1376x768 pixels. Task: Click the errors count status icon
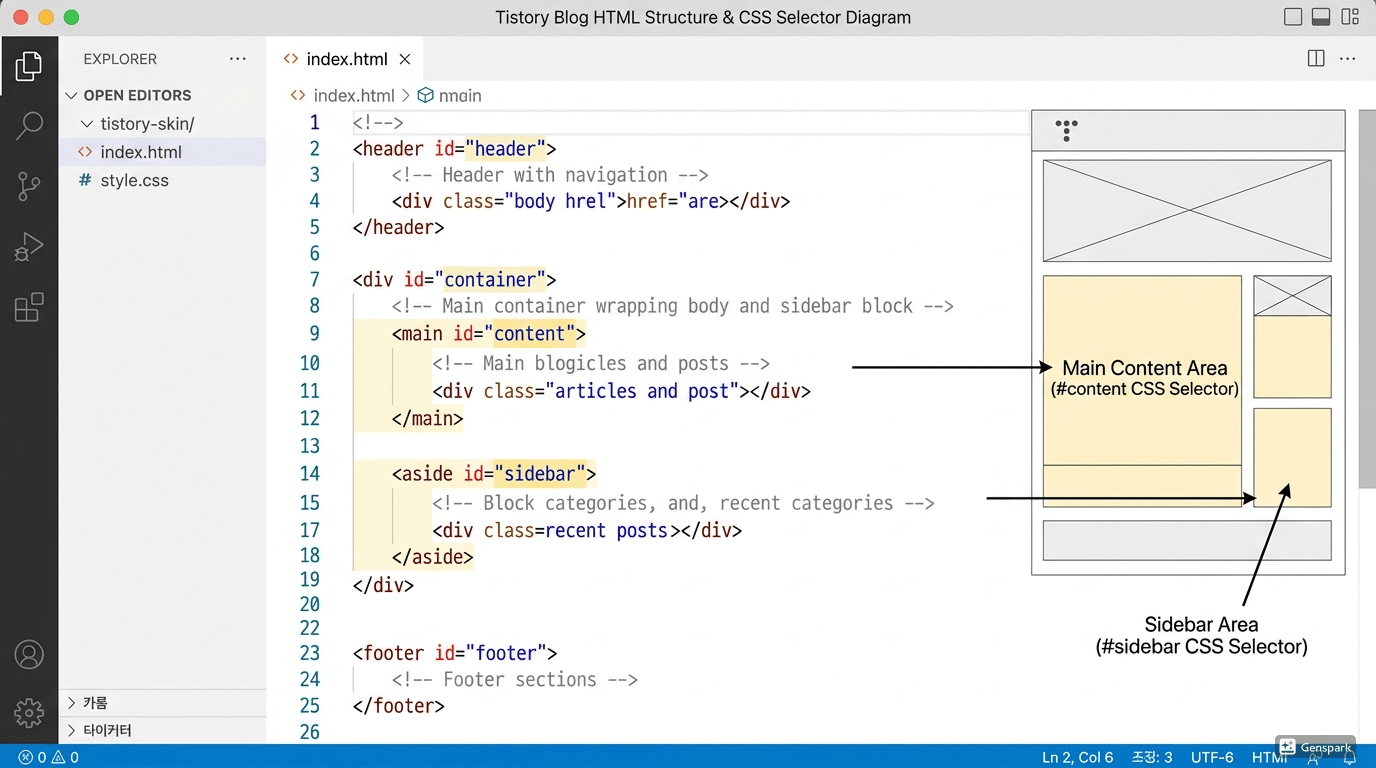point(32,757)
